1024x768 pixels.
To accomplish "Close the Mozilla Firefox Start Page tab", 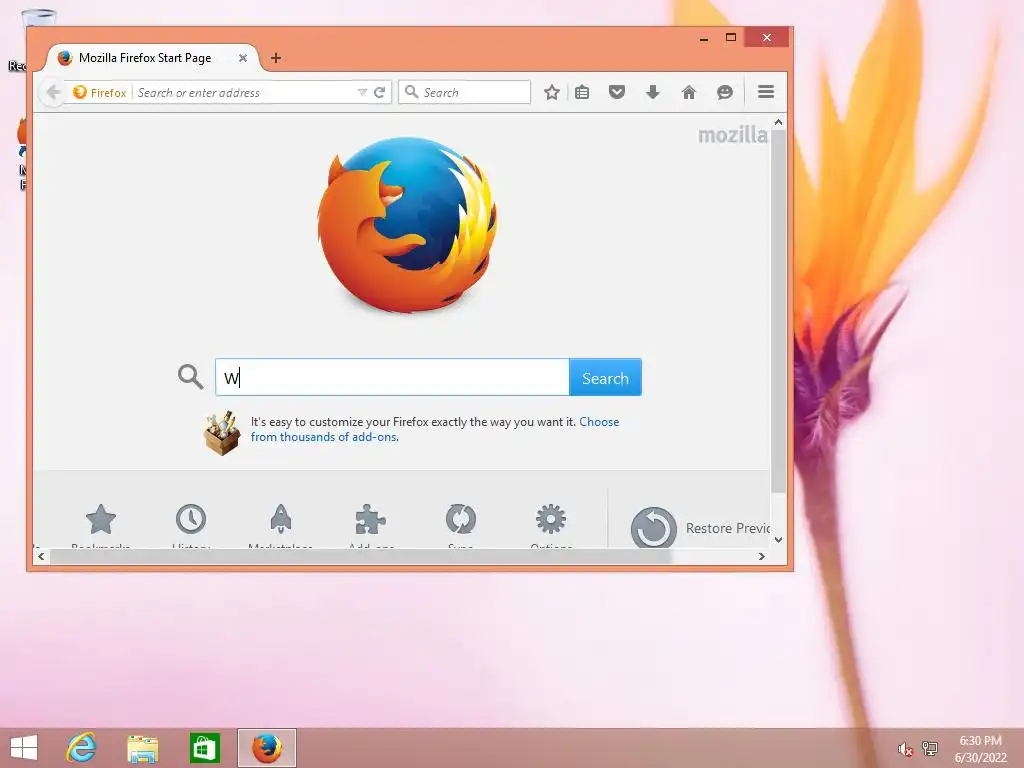I will coord(243,58).
